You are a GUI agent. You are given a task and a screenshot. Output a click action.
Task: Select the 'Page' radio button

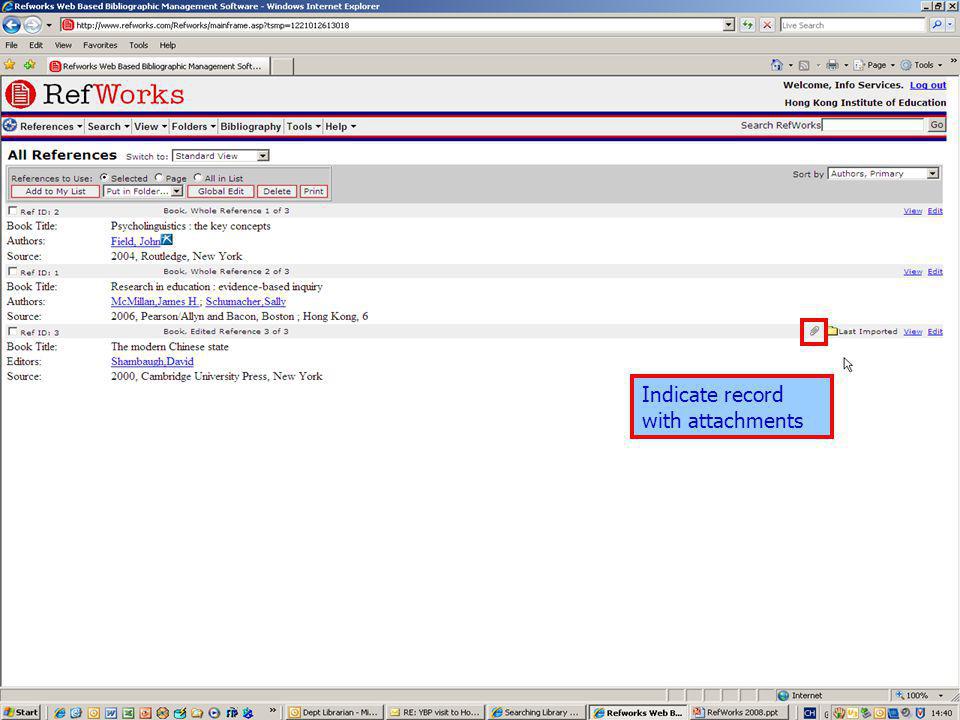pos(159,178)
